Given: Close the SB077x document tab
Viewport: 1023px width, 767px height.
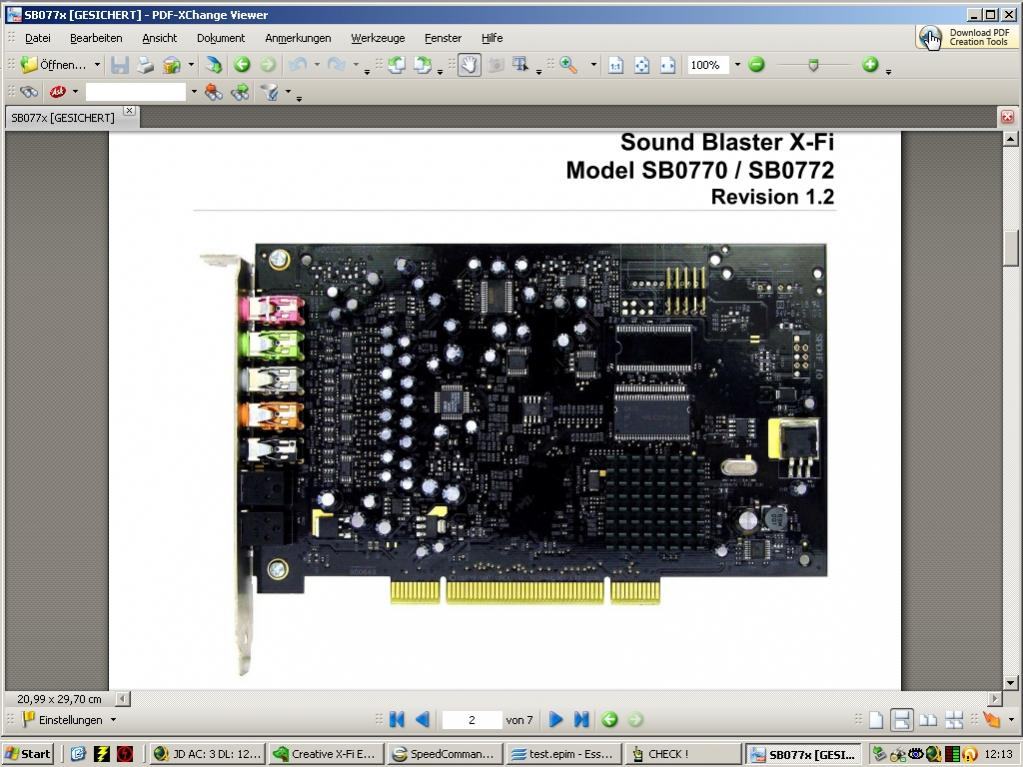Looking at the screenshot, I should click(x=129, y=110).
